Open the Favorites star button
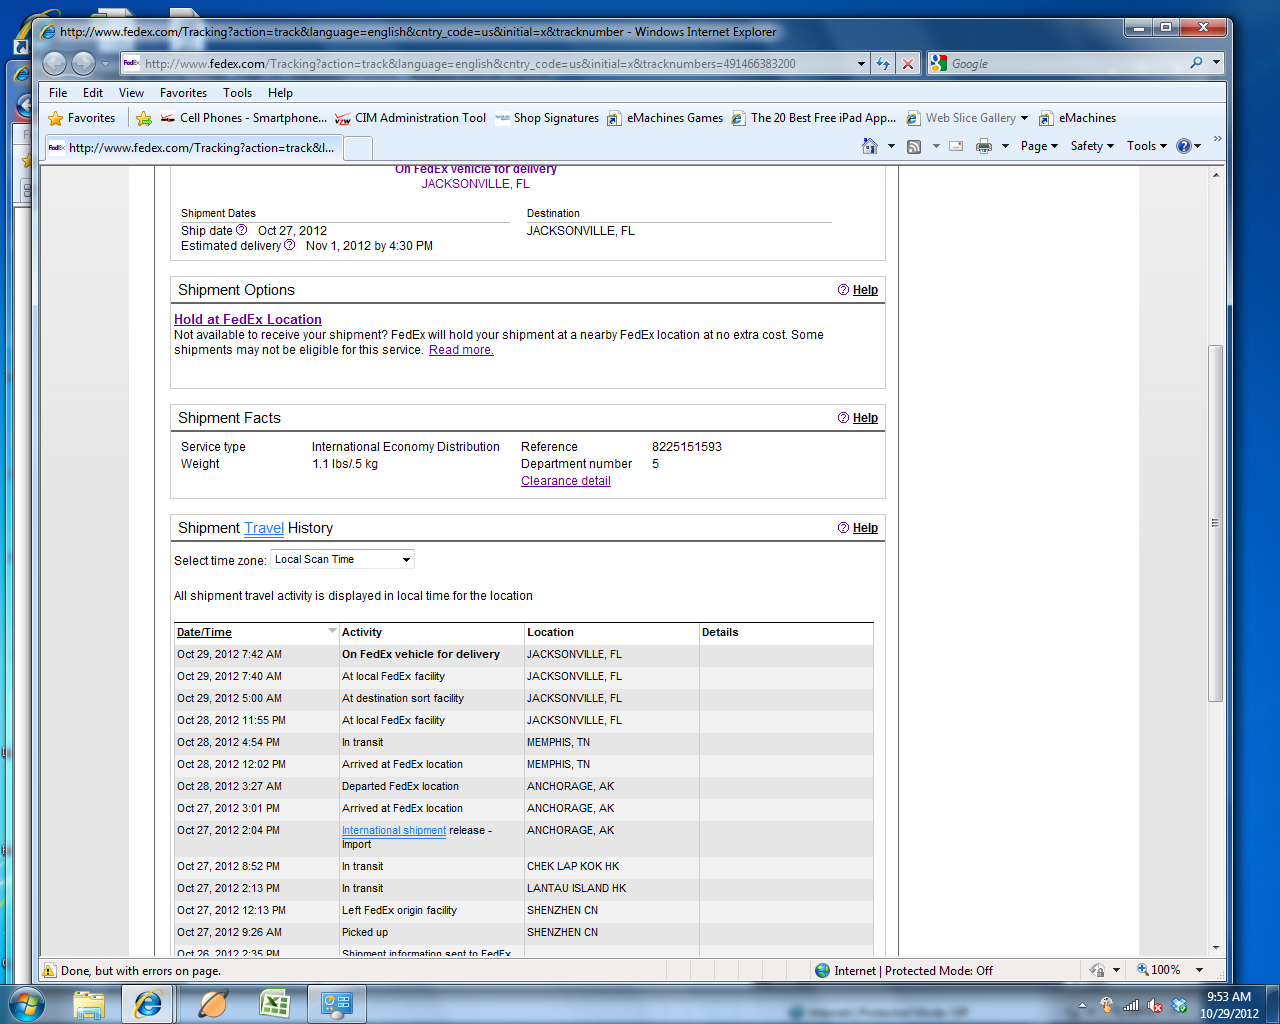This screenshot has width=1280, height=1024. pos(82,118)
